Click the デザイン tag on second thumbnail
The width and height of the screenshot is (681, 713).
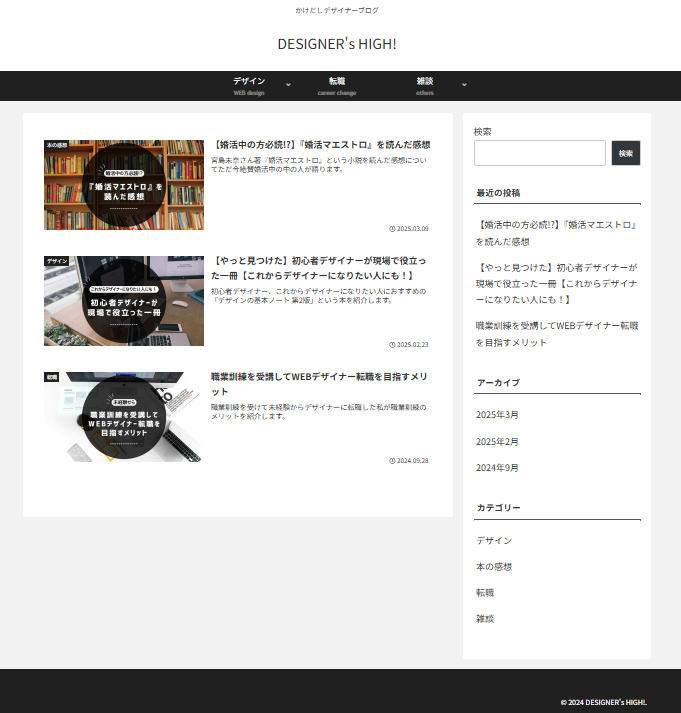[57, 261]
